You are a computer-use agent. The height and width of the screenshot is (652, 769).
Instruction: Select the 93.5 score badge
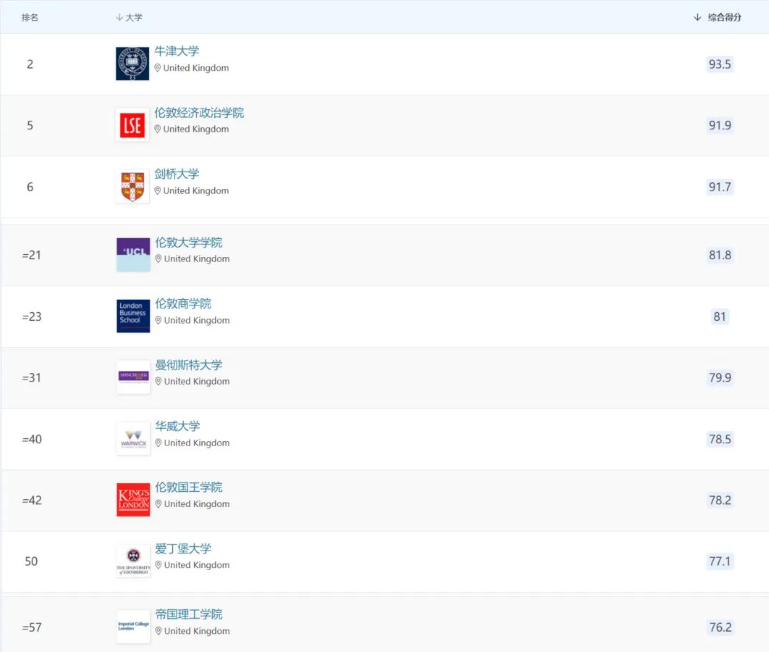[720, 64]
